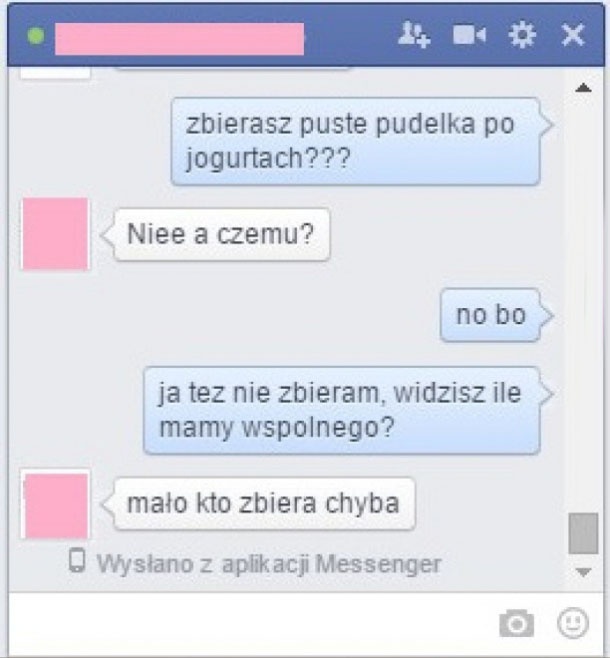Open the emoticon picker smiley icon
Image resolution: width=610 pixels, height=658 pixels.
click(573, 623)
